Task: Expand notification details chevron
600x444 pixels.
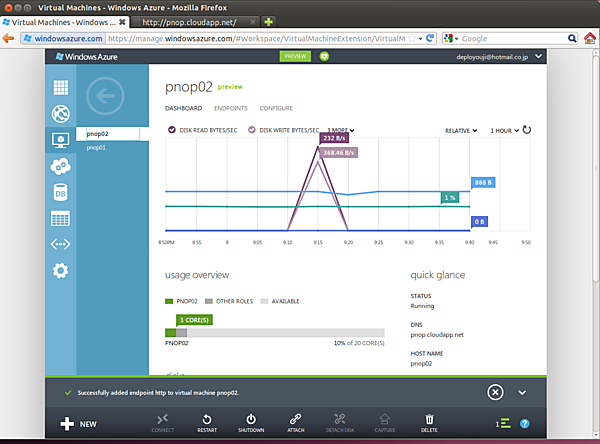Action: [x=522, y=393]
